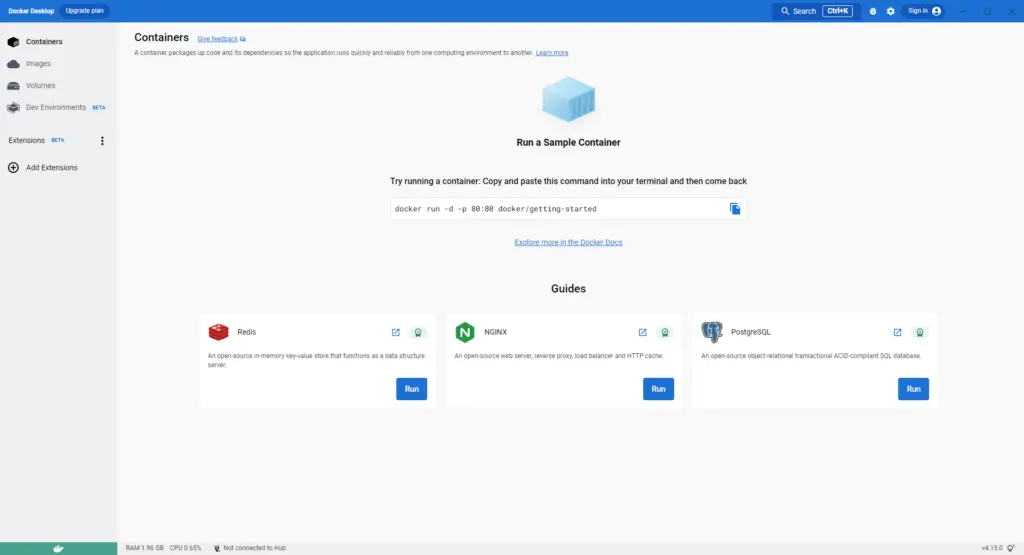Viewport: 1024px width, 555px height.
Task: Open Explore more in the Docker Docs
Action: pyautogui.click(x=568, y=242)
